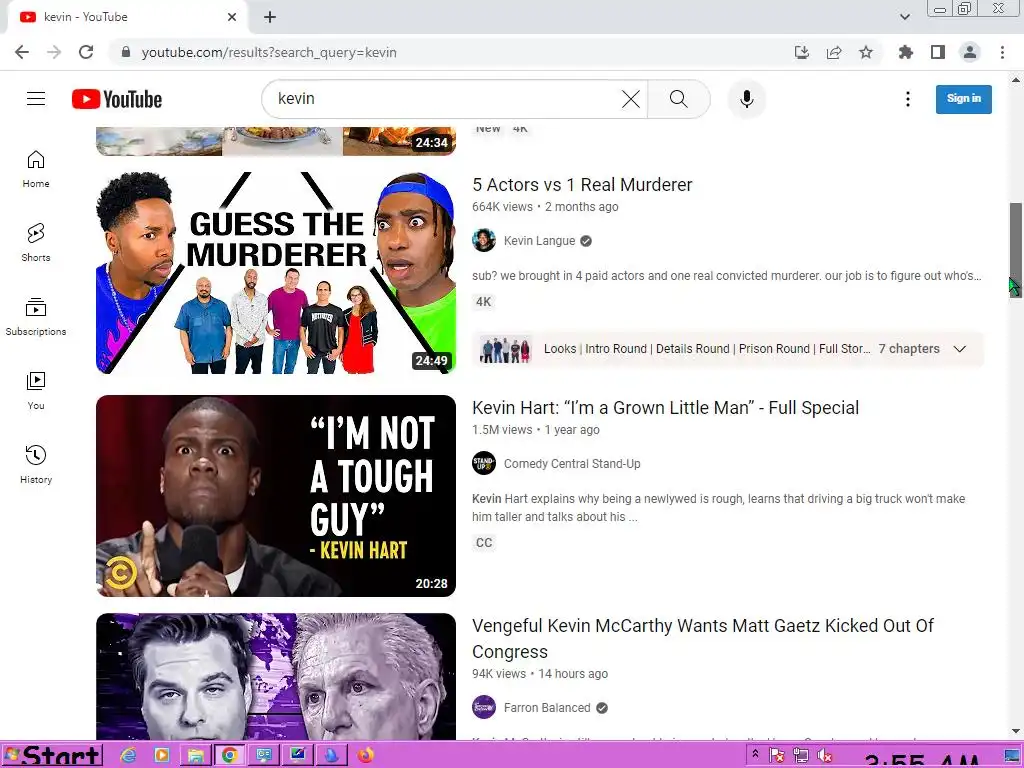Open the chapters preview thumbnail

[505, 349]
